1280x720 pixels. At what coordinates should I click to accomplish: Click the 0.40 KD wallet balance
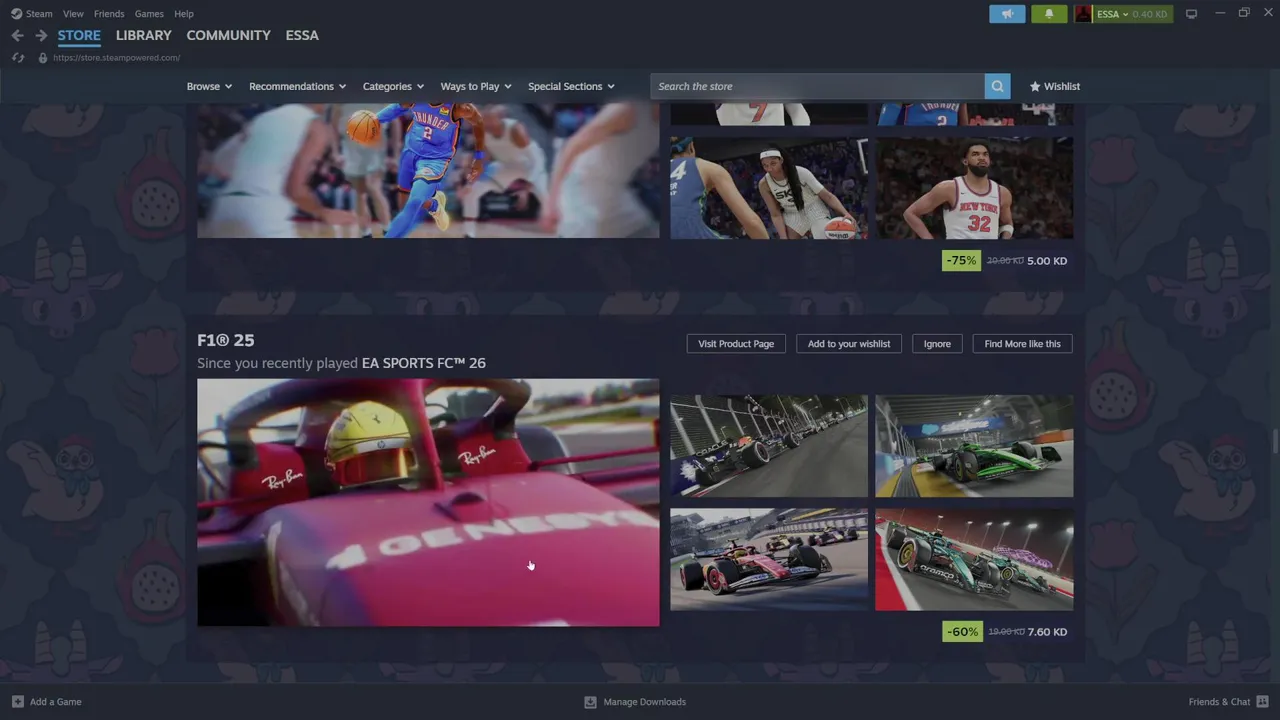pyautogui.click(x=1149, y=14)
